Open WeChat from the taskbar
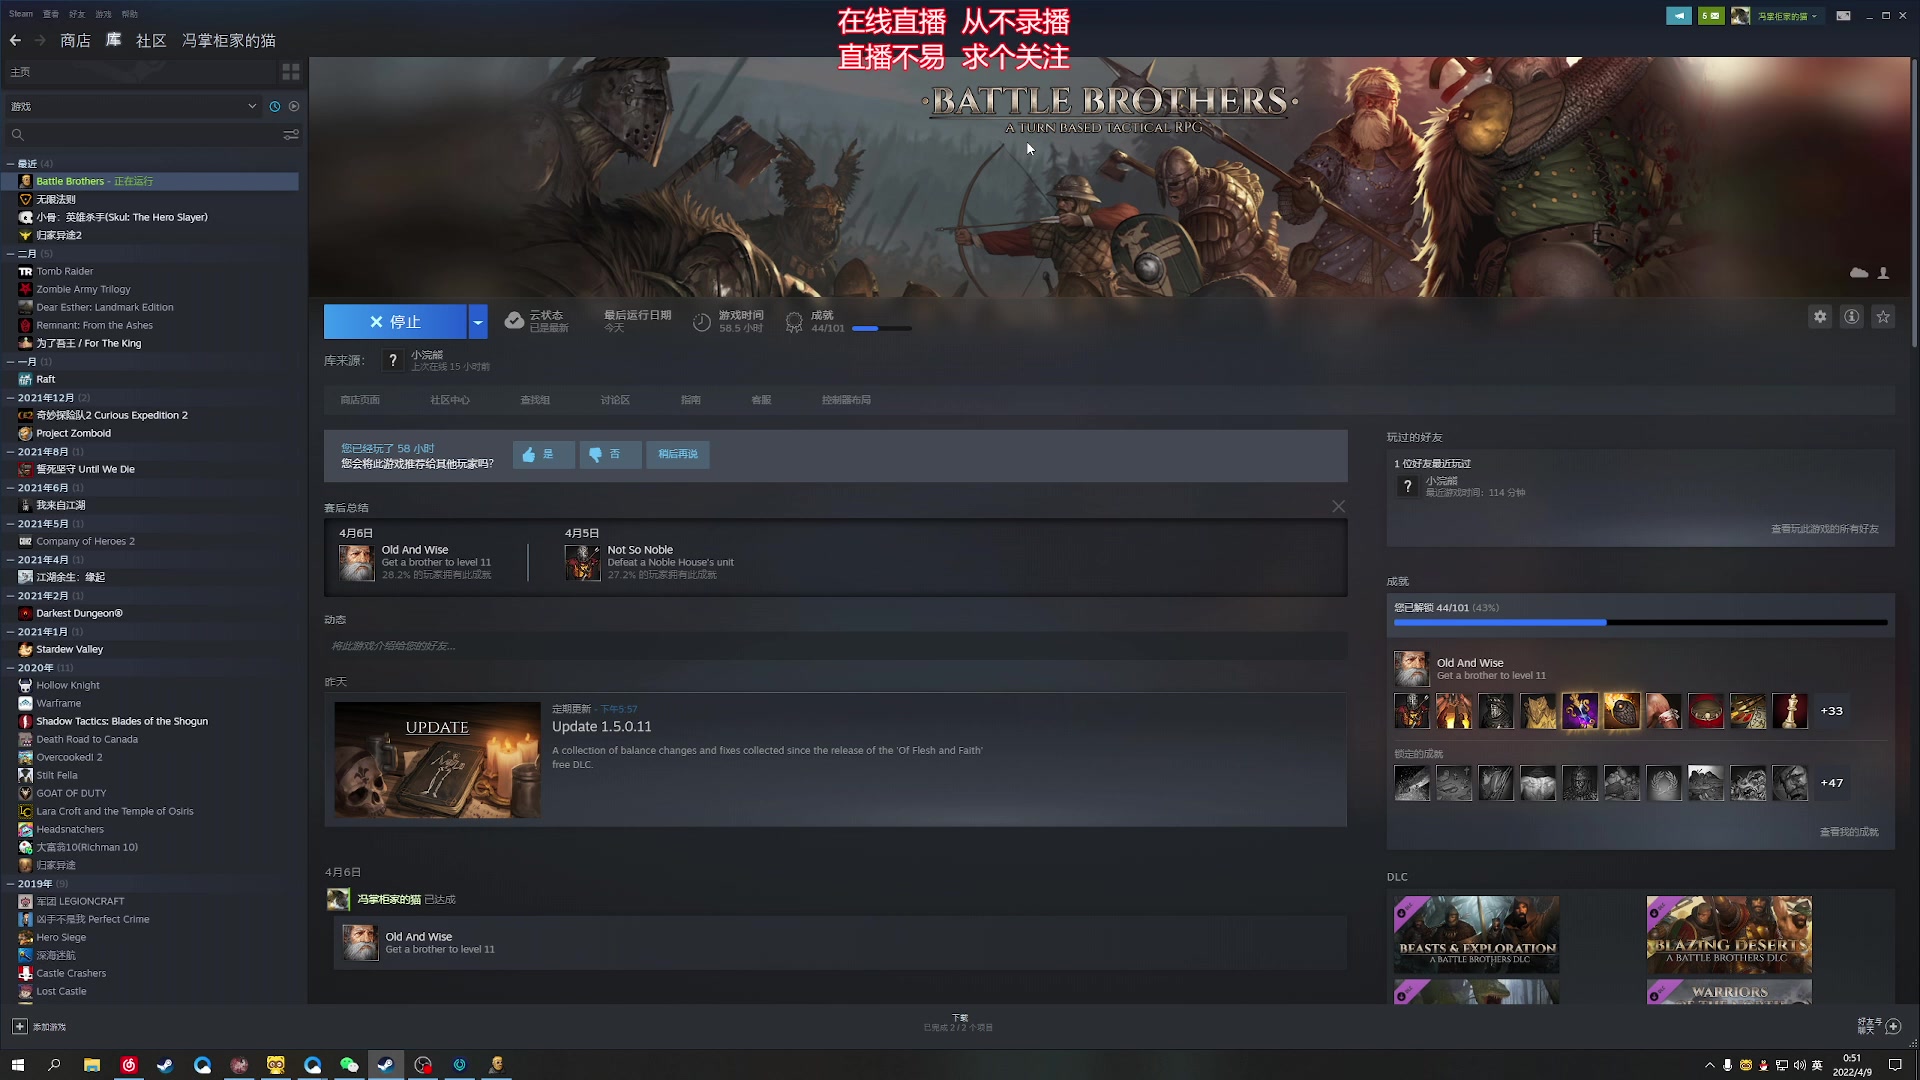This screenshot has width=1920, height=1080. coord(349,1065)
